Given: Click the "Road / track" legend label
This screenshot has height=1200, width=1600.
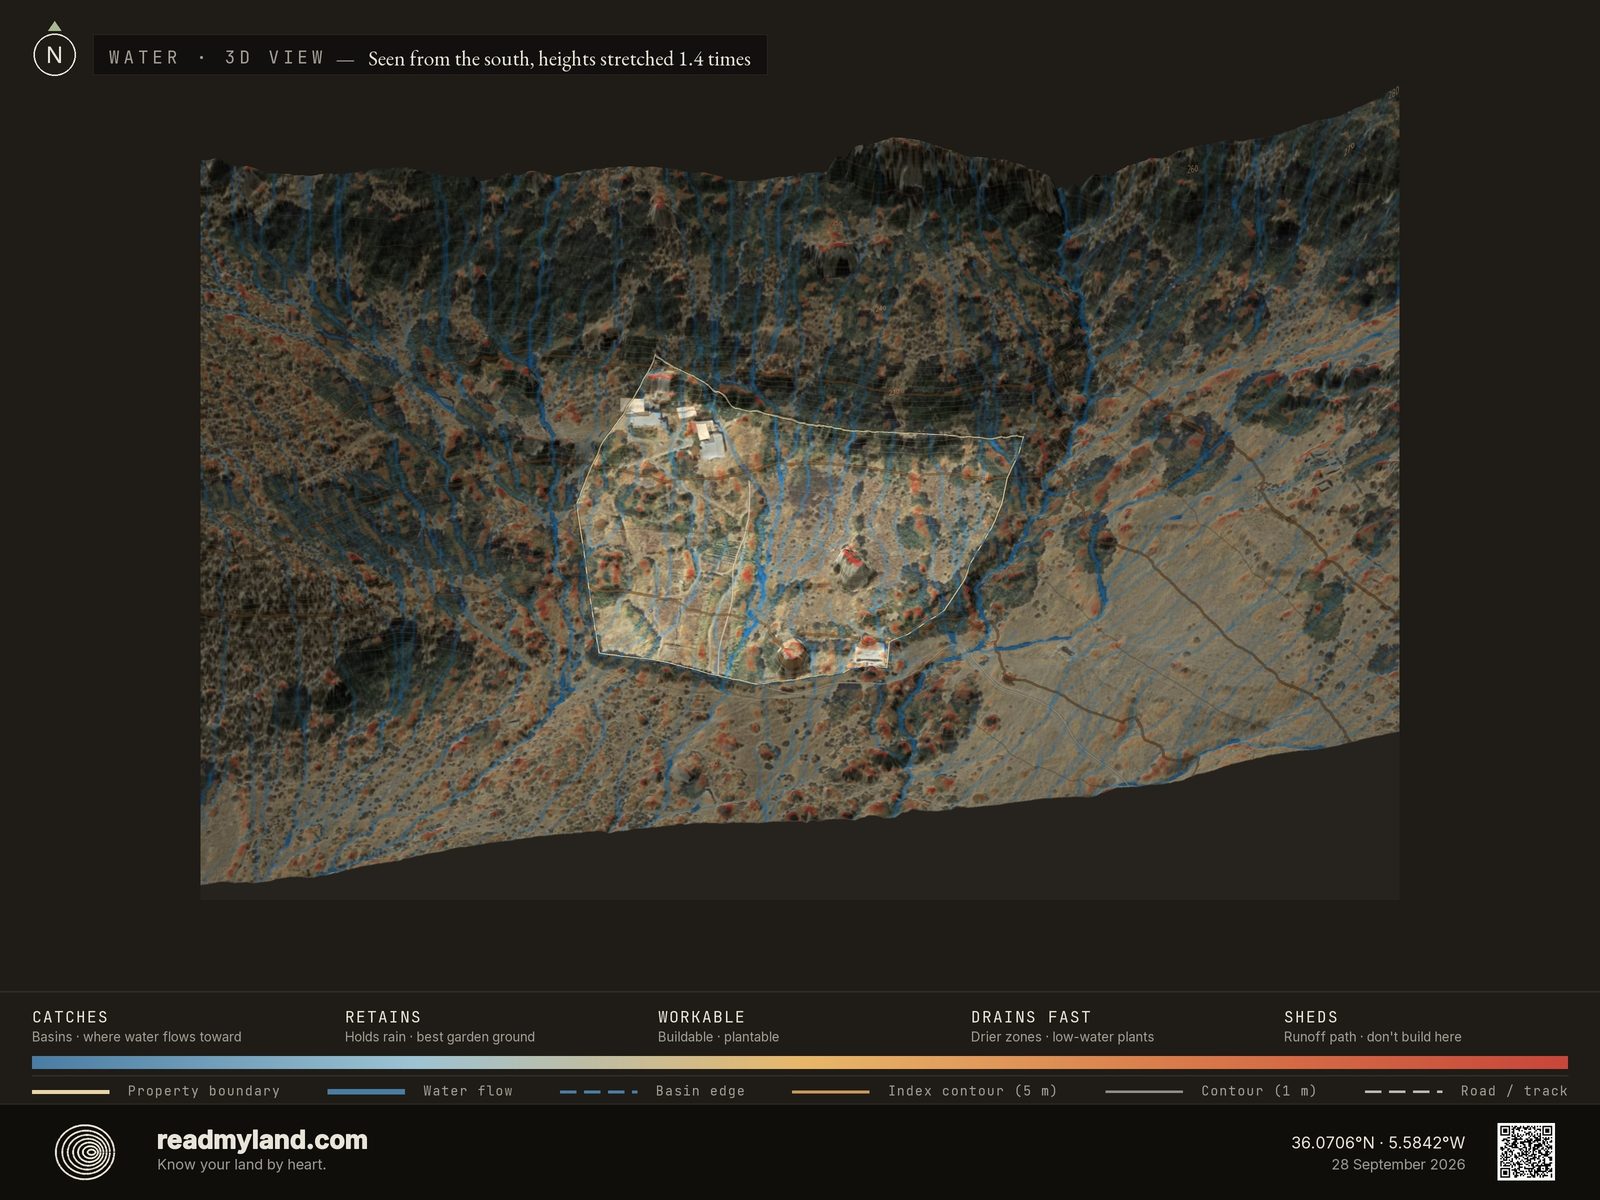Looking at the screenshot, I should (x=1514, y=1091).
